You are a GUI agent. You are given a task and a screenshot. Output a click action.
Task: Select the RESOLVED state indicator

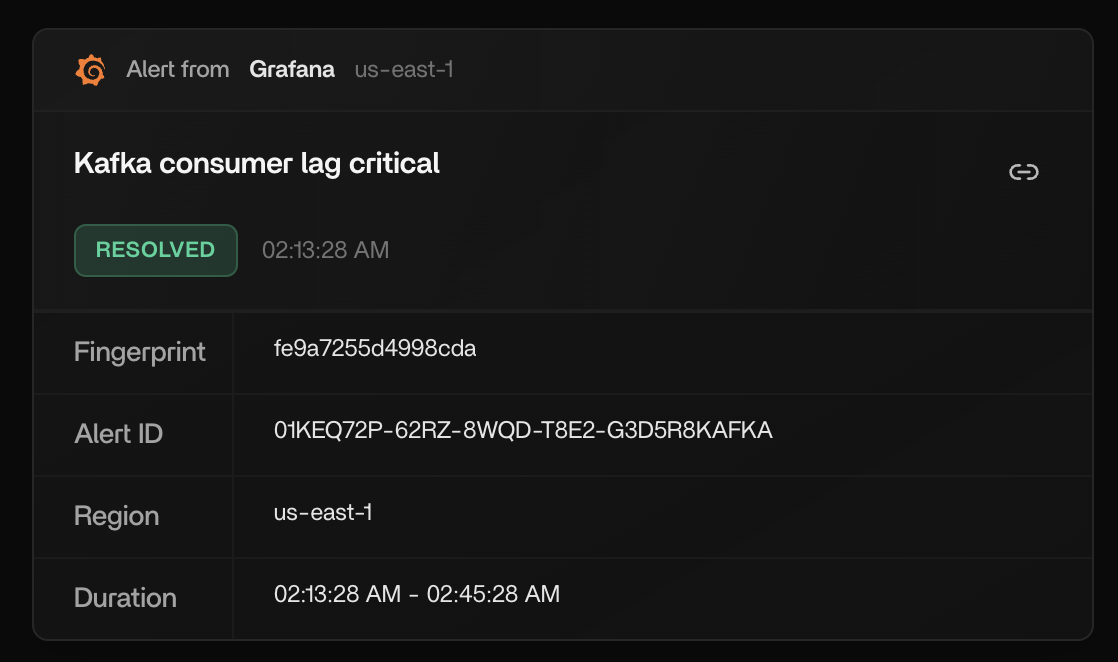[155, 250]
